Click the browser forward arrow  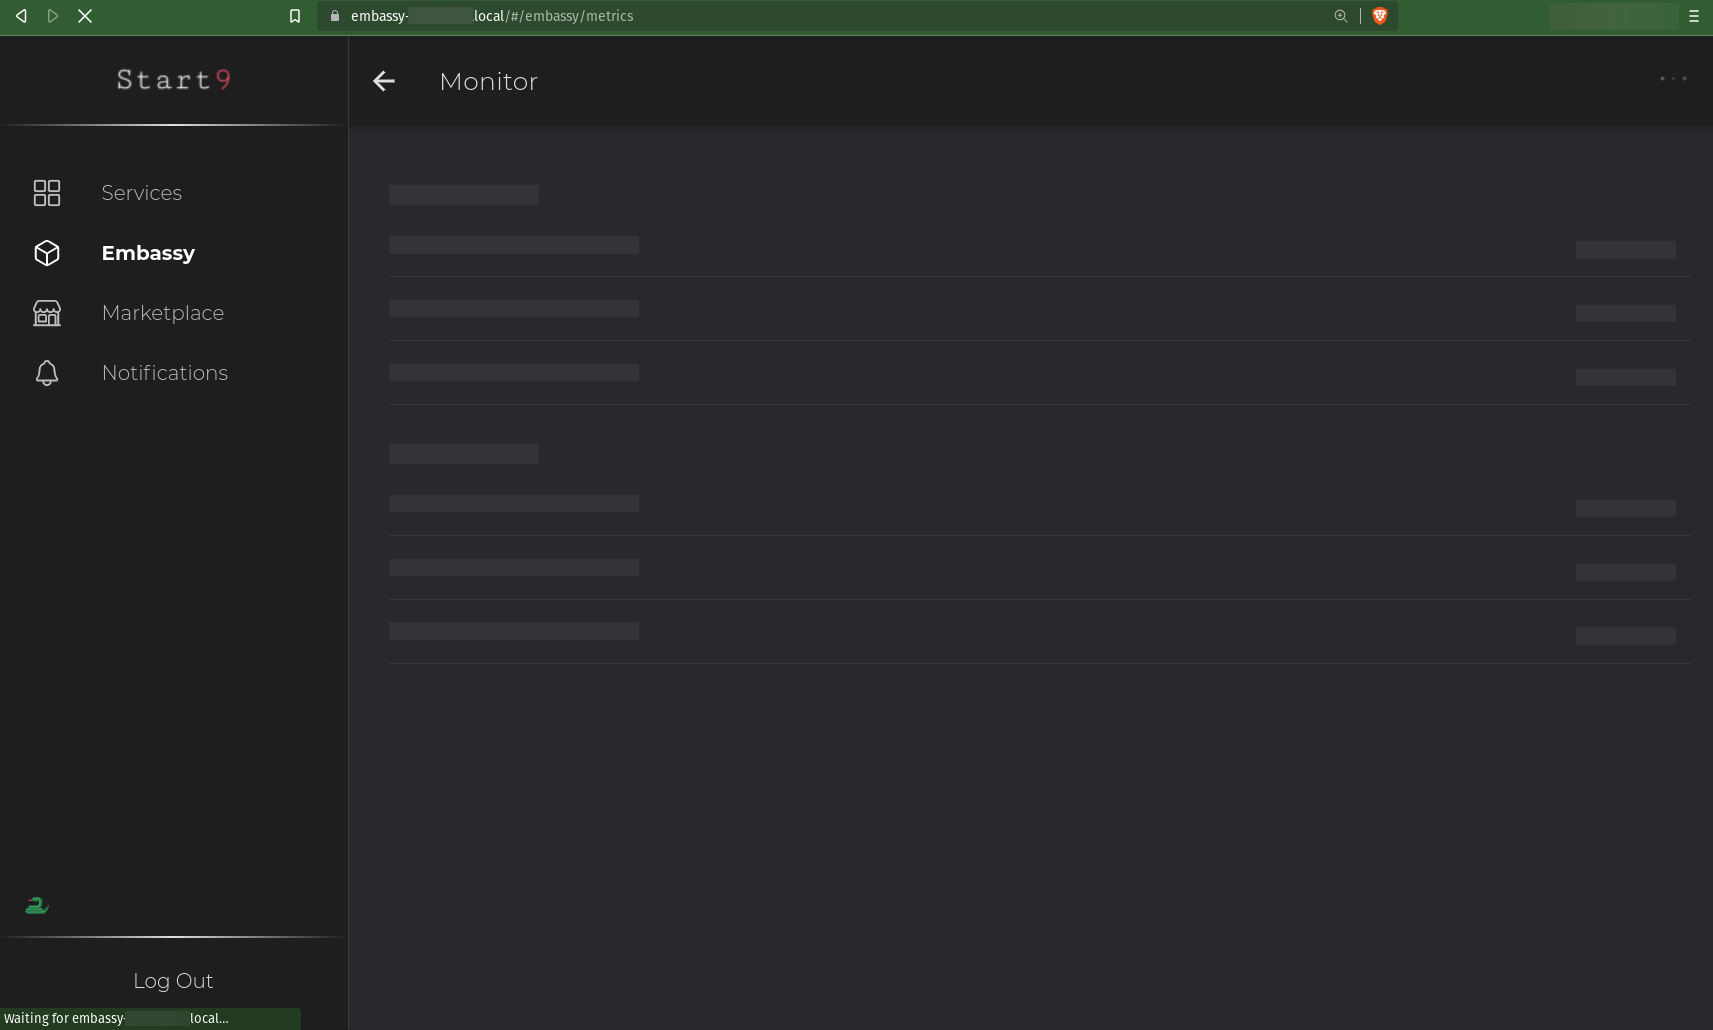click(53, 16)
